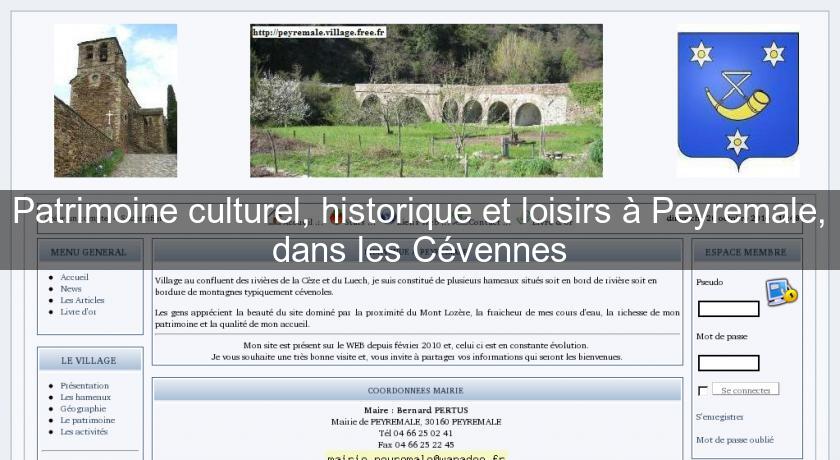Click the Mot de passe label
Image resolution: width=840 pixels, height=460 pixels.
722,336
